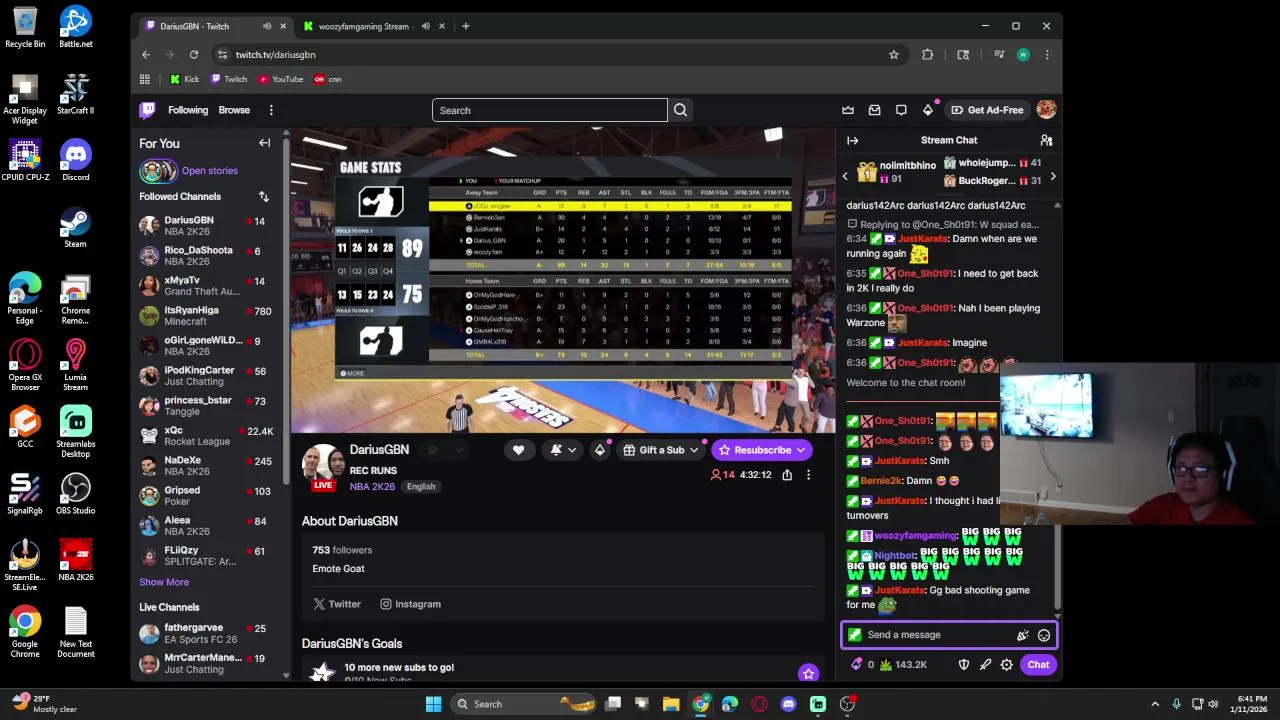Expand followed channels with Show More
This screenshot has width=1280, height=720.
pos(164,582)
